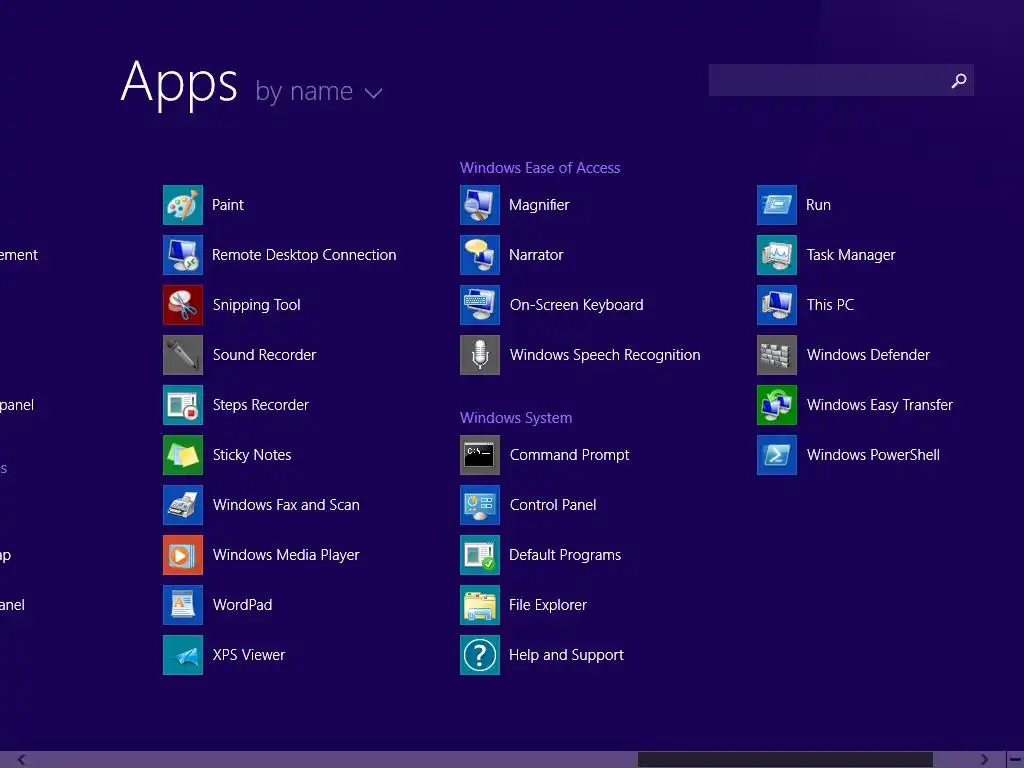Click the 'This PC' label
The image size is (1024, 768).
coord(830,305)
